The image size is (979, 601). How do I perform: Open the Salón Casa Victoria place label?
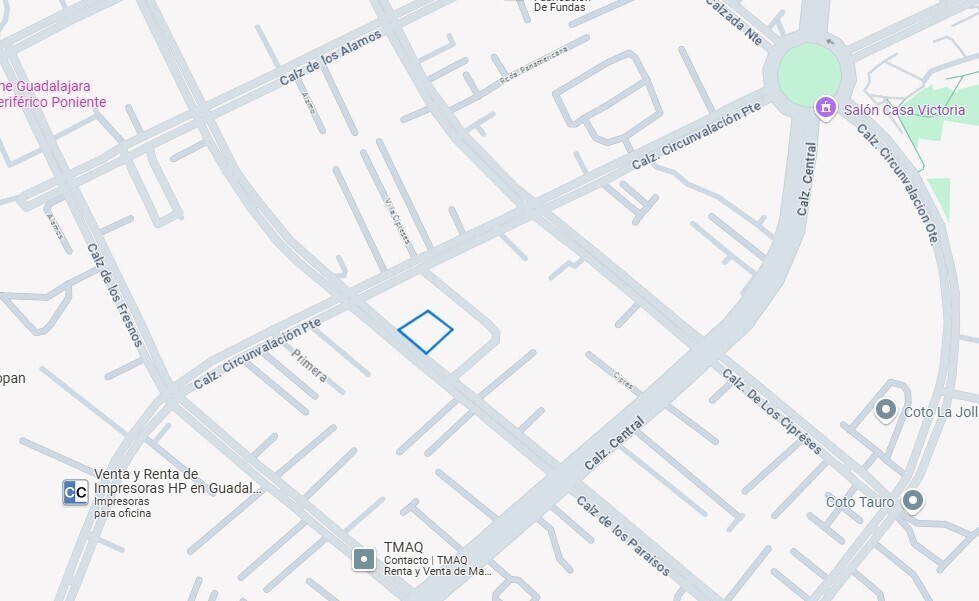coord(904,110)
